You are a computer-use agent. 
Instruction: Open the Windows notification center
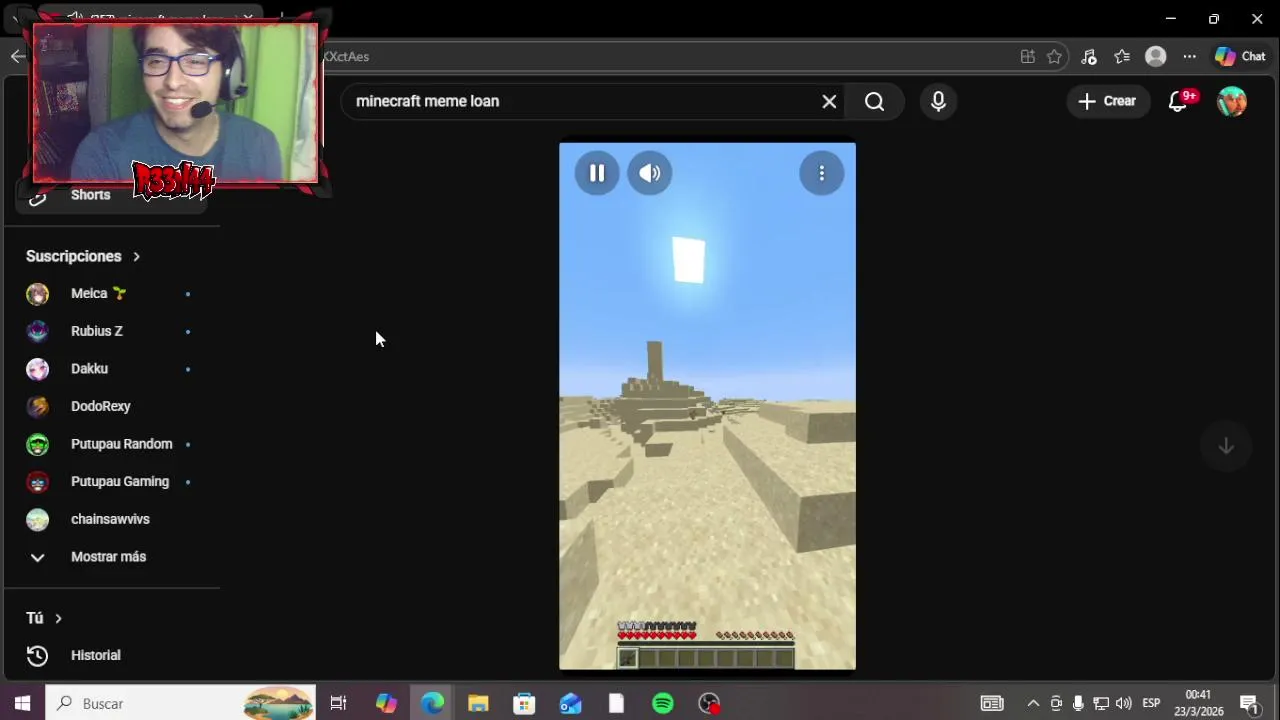(x=1249, y=703)
